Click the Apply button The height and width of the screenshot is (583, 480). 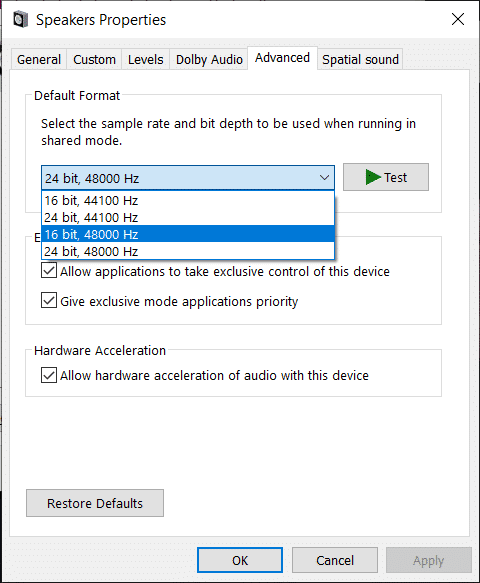(429, 560)
